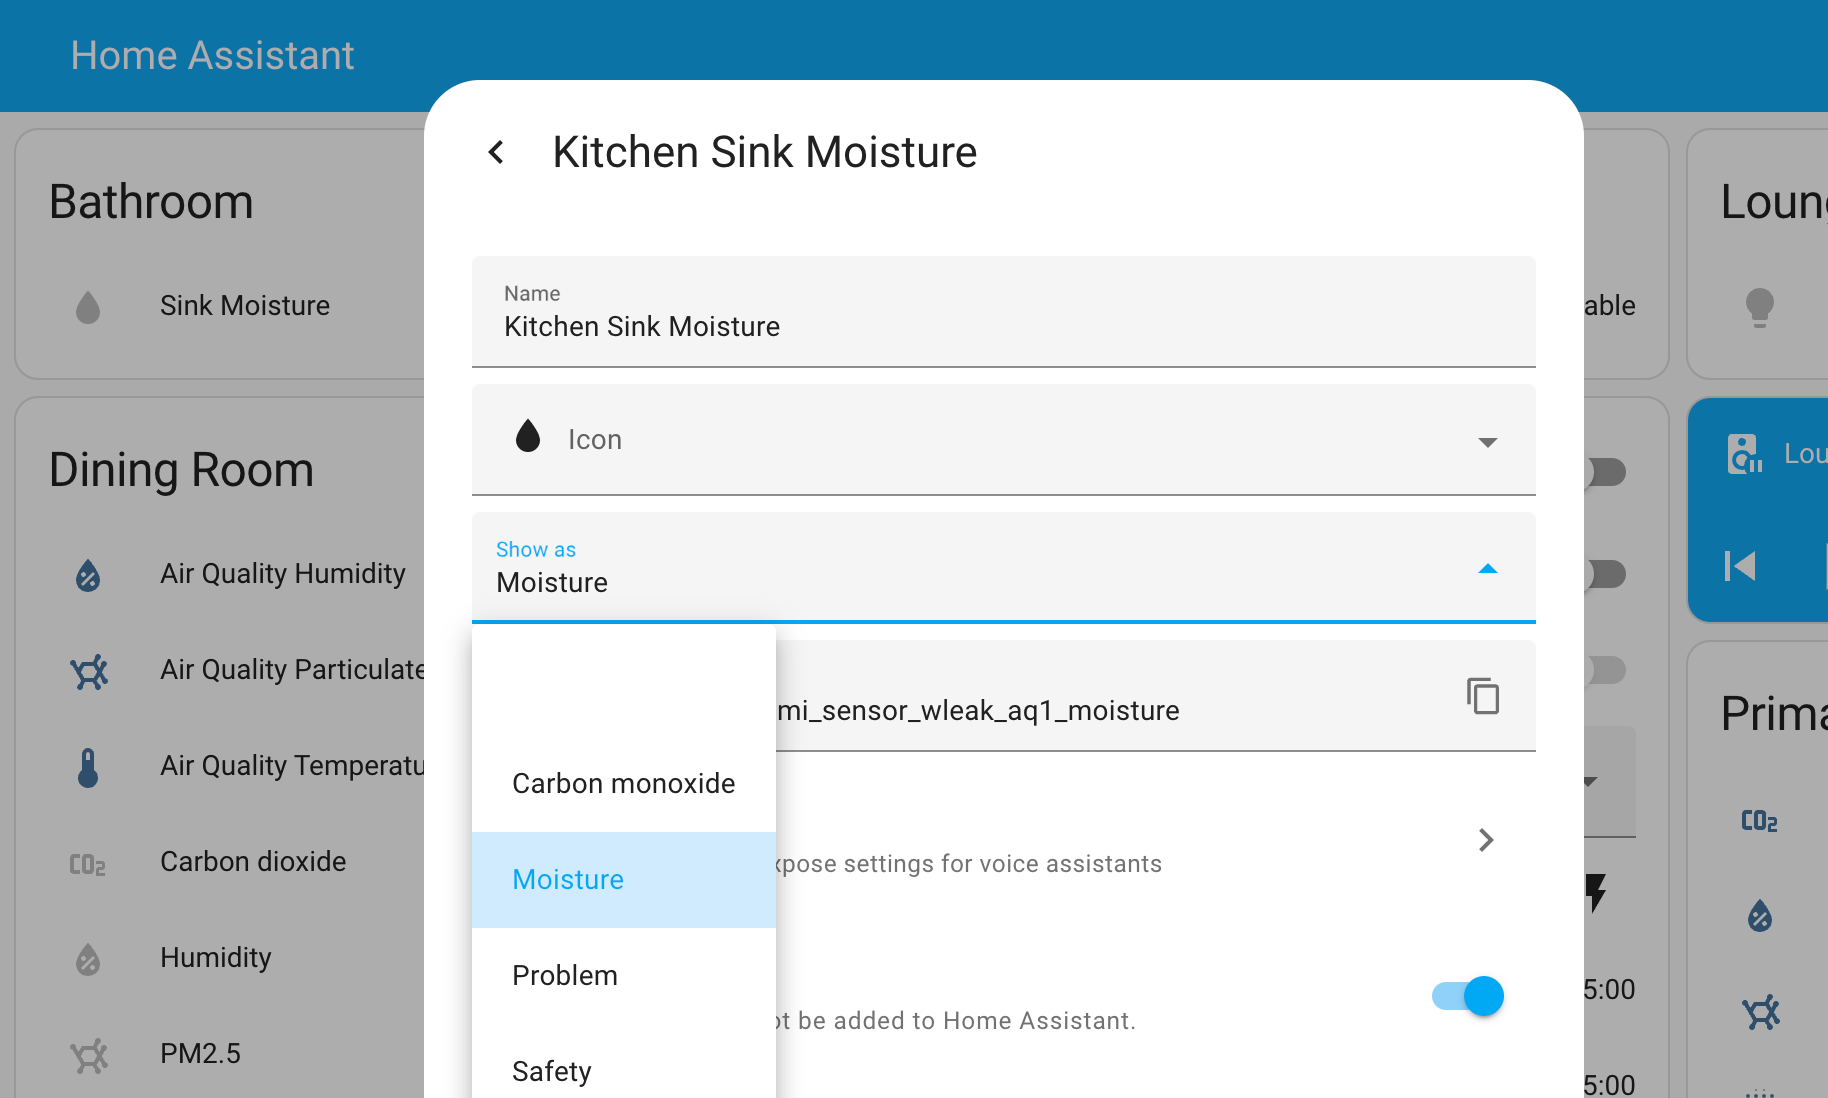Collapse the Show as dropdown
Image resolution: width=1828 pixels, height=1098 pixels.
(x=1489, y=569)
